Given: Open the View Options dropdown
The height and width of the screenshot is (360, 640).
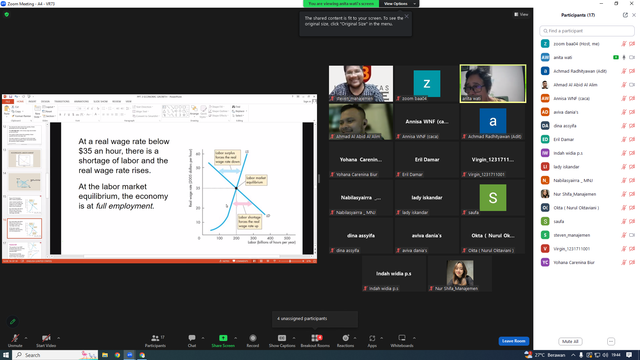Looking at the screenshot, I should tap(399, 4).
